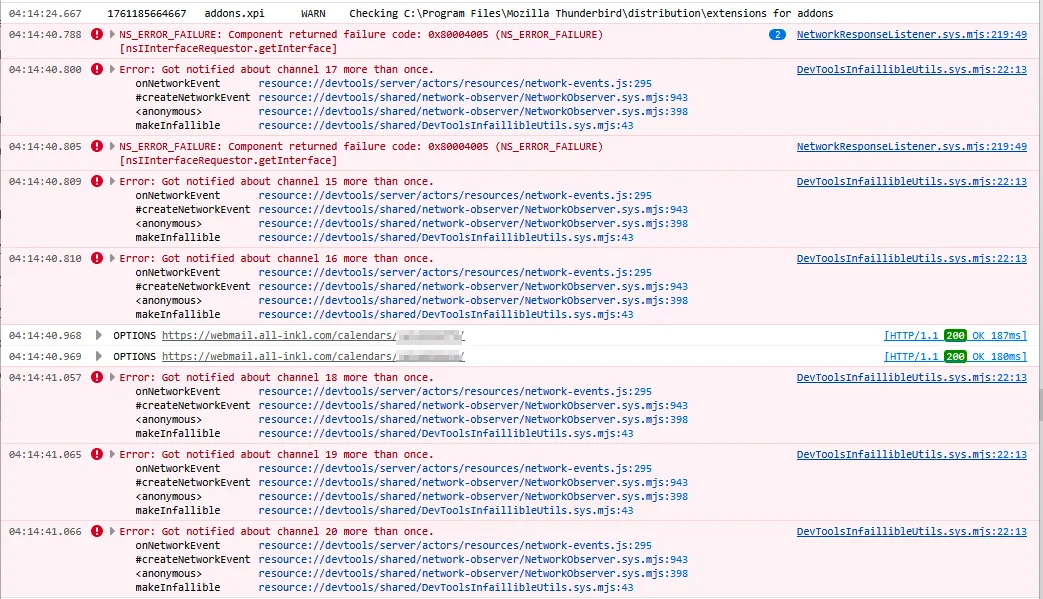This screenshot has height=599, width=1043.
Task: Open DevToolsInfaillibleUtils.sys.mjs:22:13 link for channel 16
Action: [x=911, y=259]
